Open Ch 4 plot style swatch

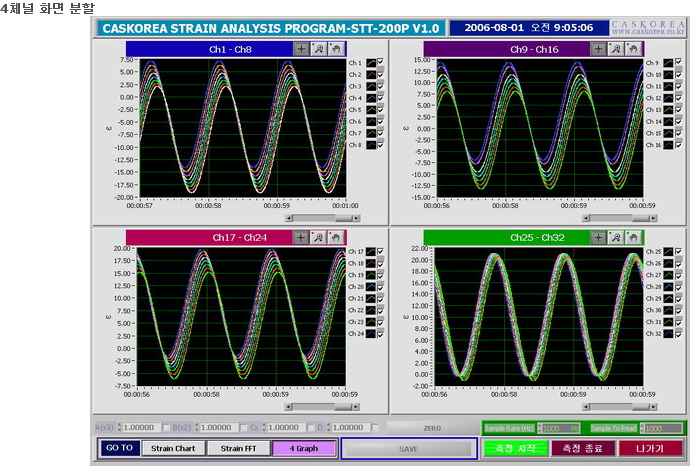click(x=371, y=98)
